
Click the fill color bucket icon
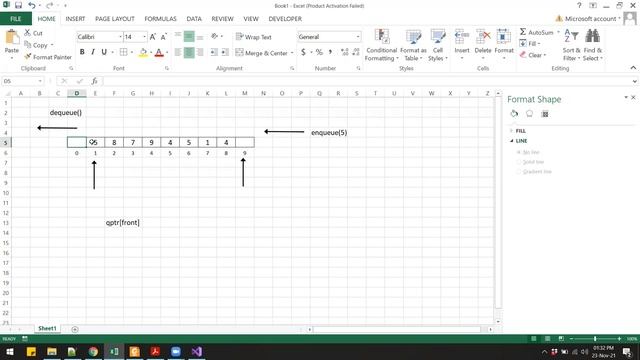click(143, 52)
